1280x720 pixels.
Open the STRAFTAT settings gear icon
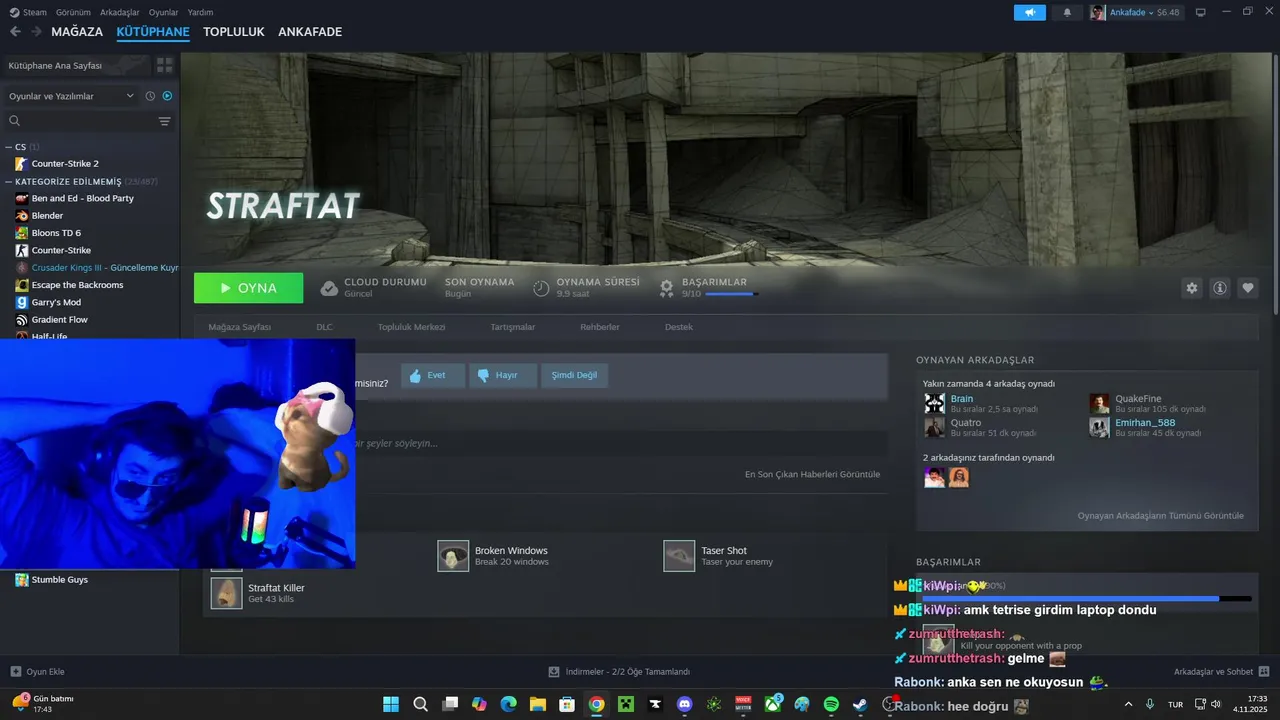tap(1191, 288)
